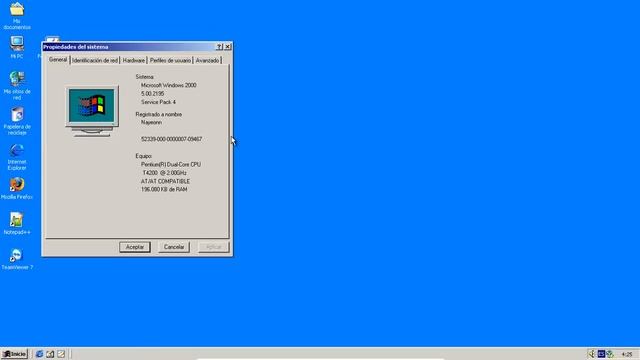Click the Cancelar button

(174, 247)
